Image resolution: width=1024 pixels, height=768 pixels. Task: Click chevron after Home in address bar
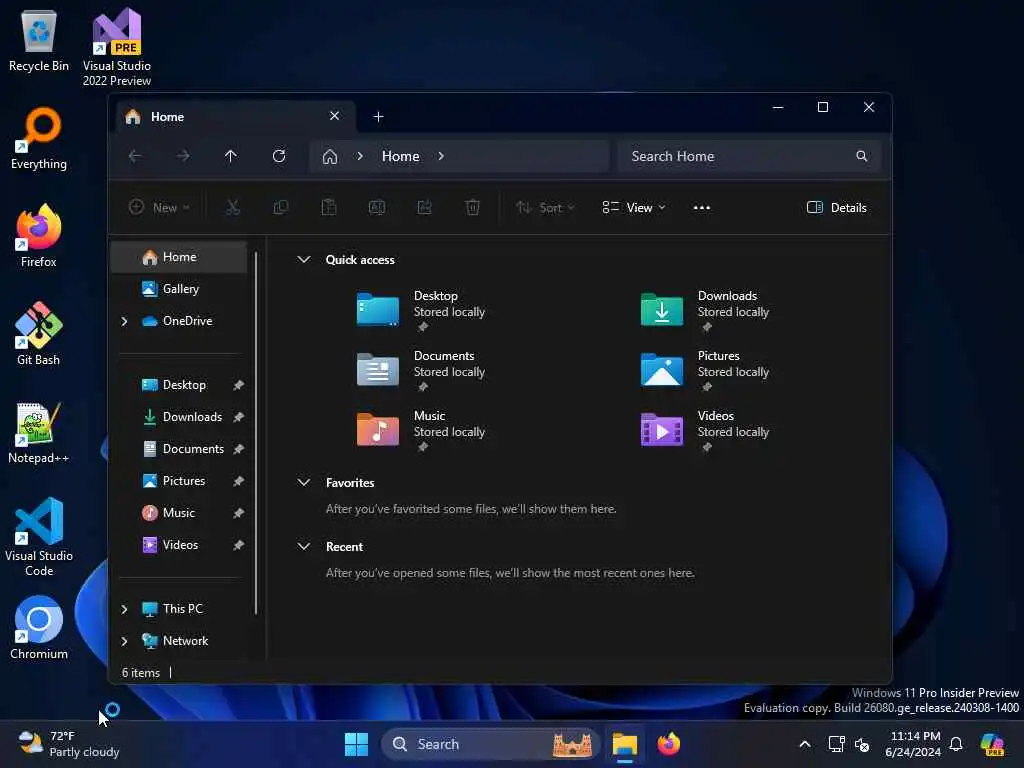[x=441, y=156]
